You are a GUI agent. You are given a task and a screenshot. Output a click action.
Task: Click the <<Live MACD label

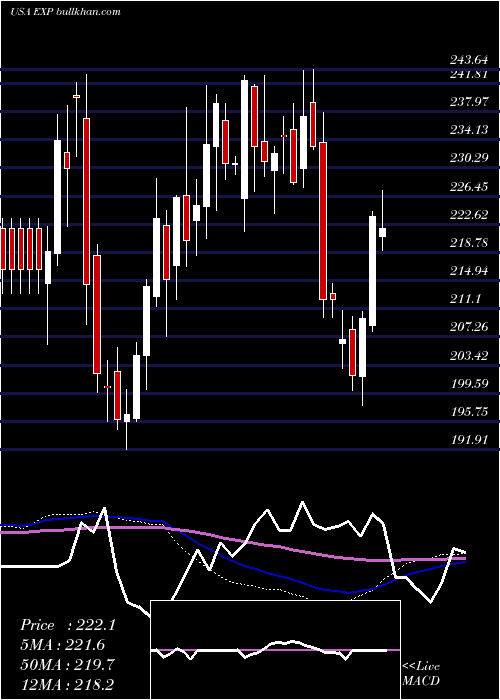click(421, 674)
